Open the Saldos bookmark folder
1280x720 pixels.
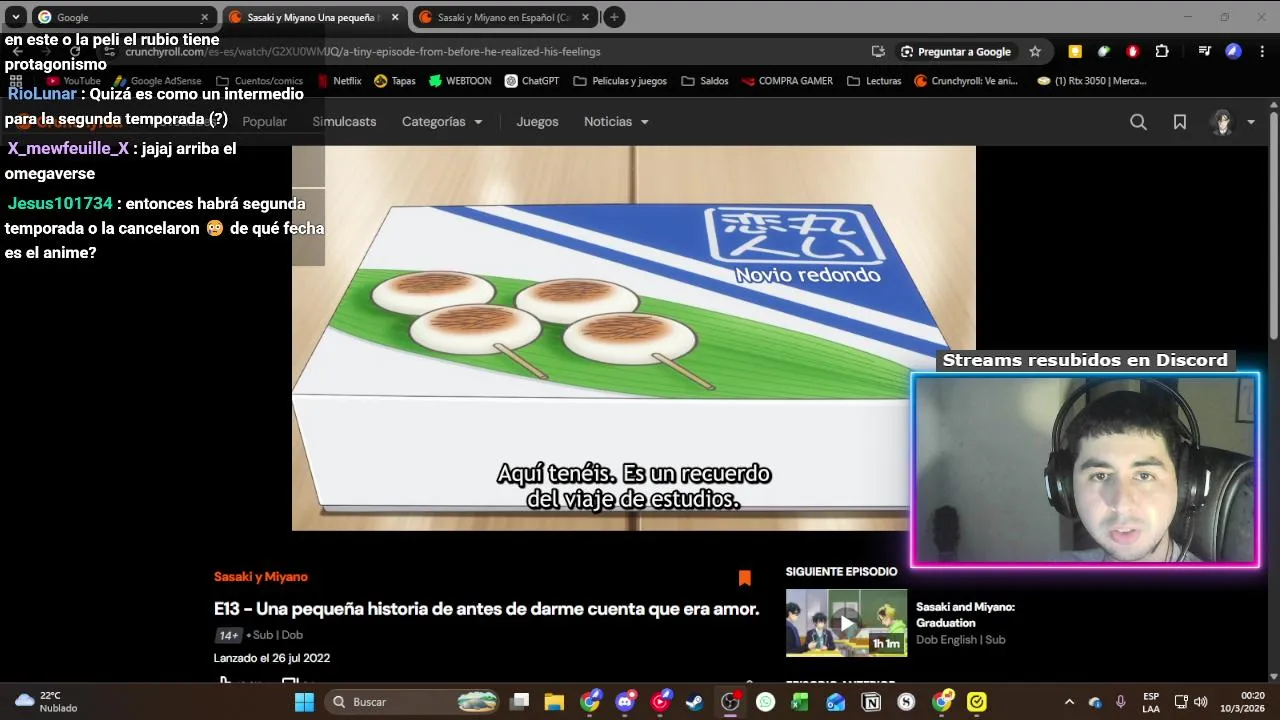705,81
